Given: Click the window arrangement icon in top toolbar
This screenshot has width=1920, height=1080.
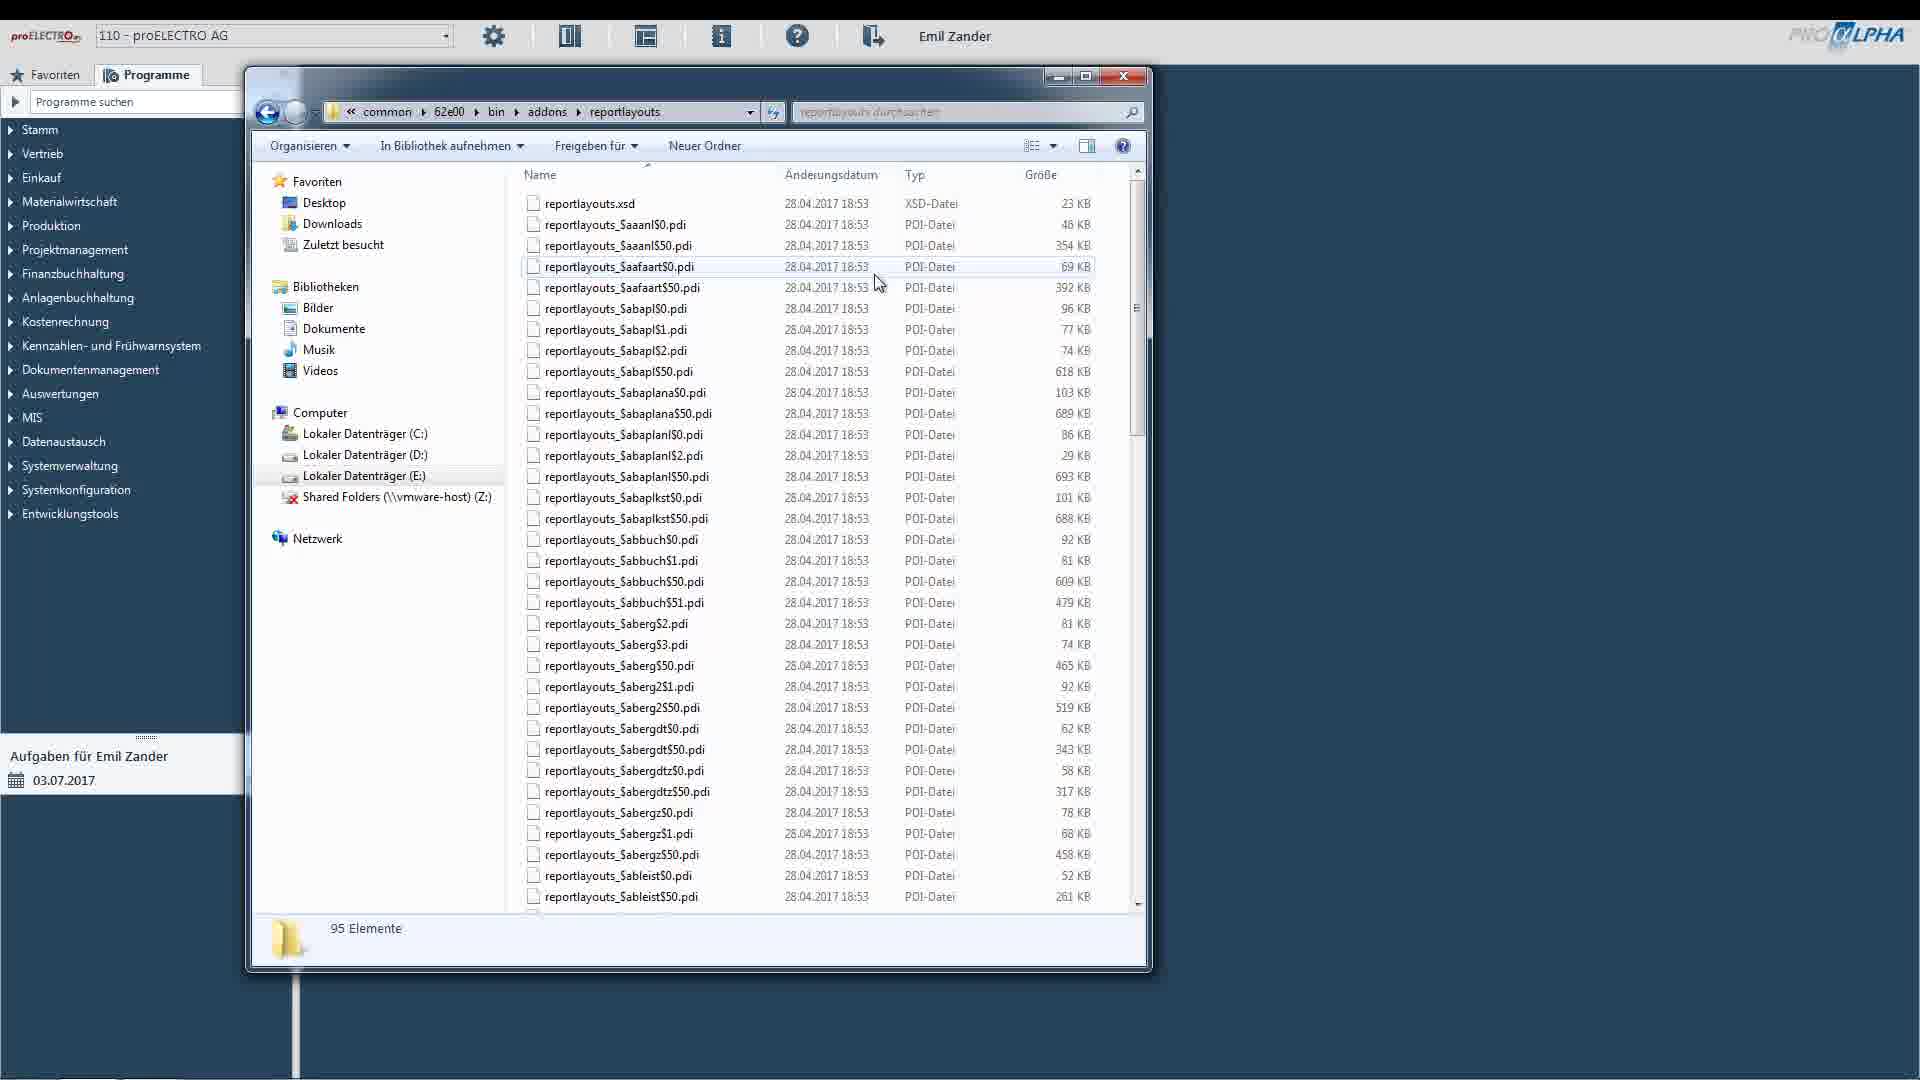Looking at the screenshot, I should pos(646,36).
